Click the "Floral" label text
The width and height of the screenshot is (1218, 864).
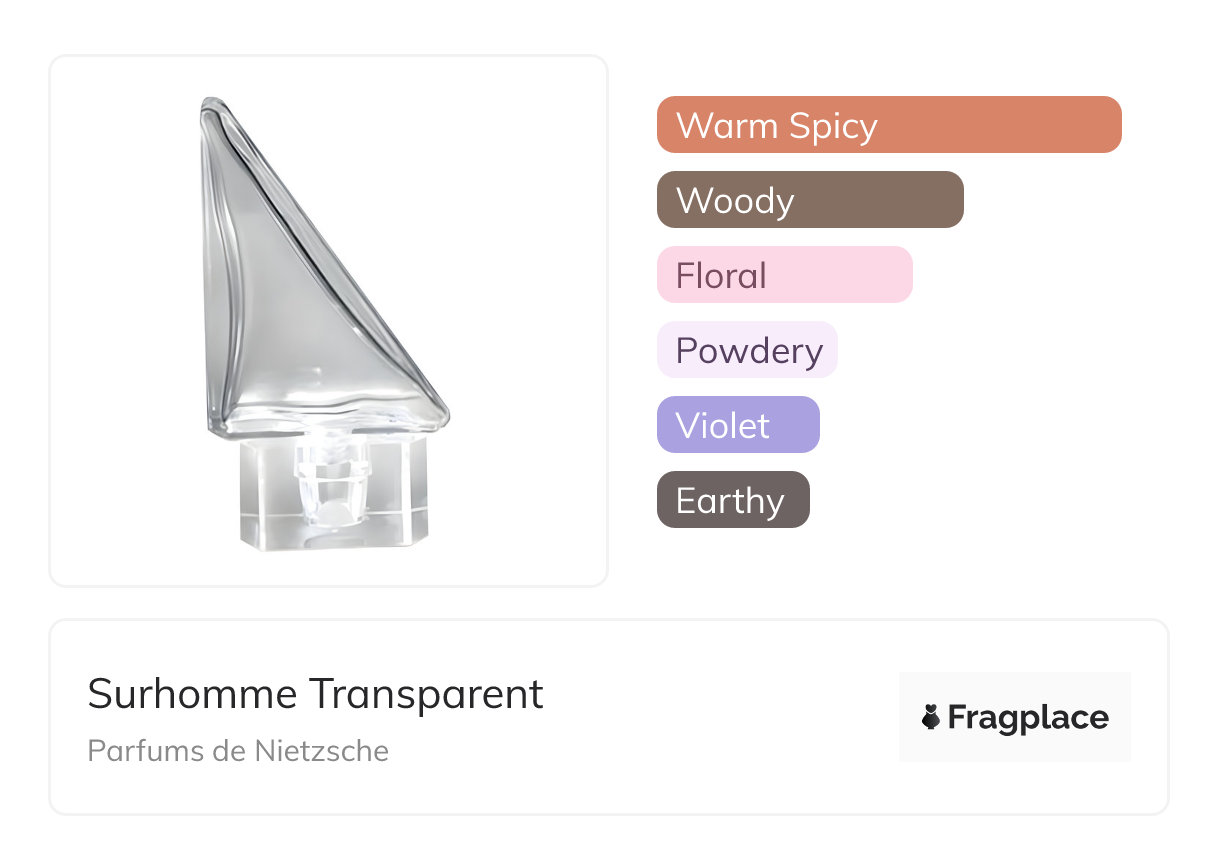click(x=720, y=276)
